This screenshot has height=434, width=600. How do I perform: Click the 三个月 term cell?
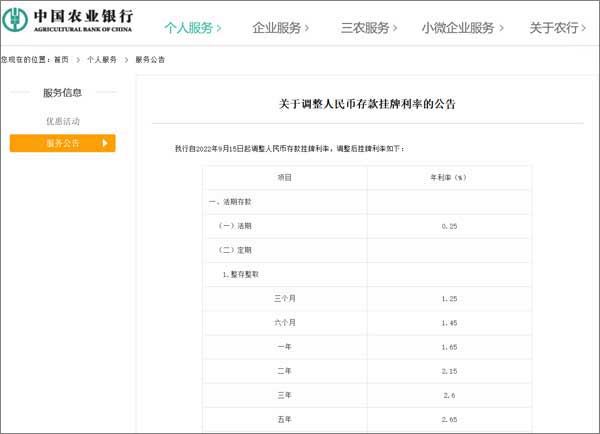coord(285,299)
